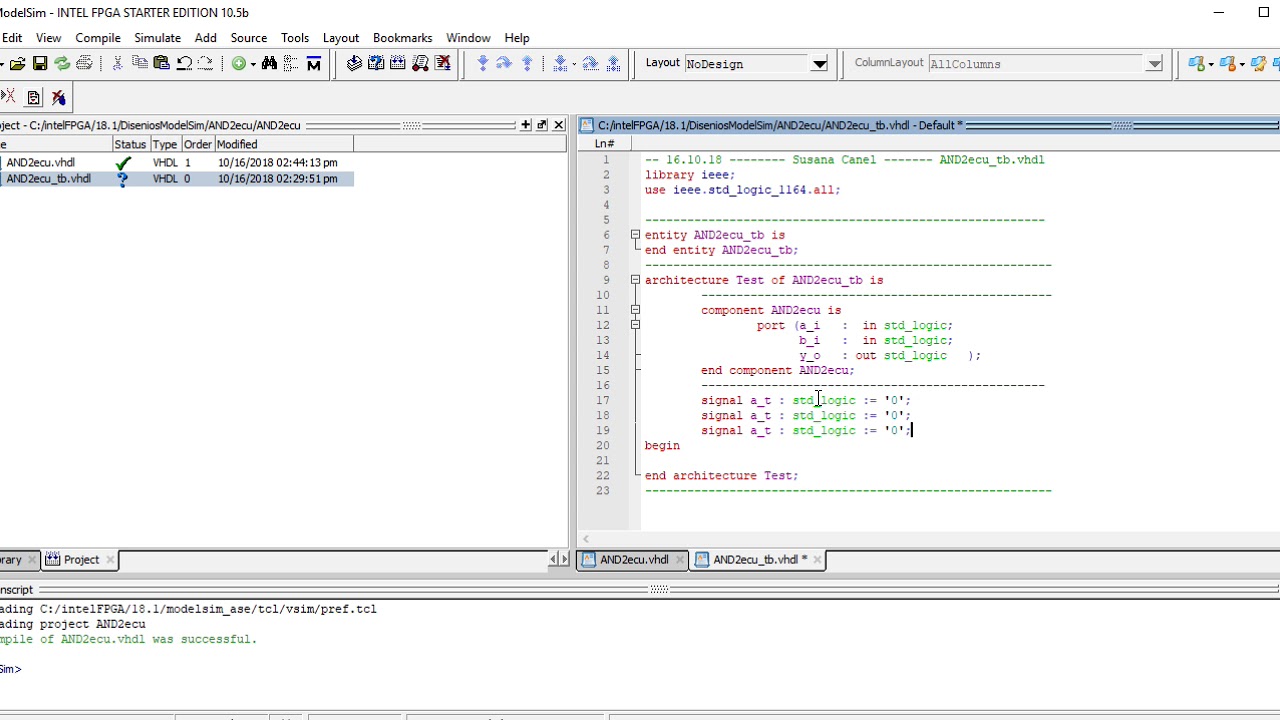The height and width of the screenshot is (720, 1280).
Task: Click the Open file folder icon
Action: pos(17,64)
